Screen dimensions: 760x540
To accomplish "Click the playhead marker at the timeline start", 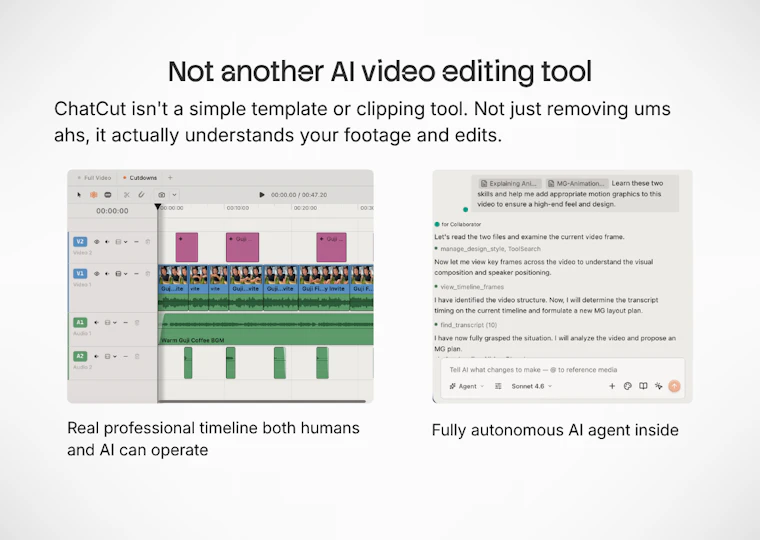I will [x=158, y=207].
